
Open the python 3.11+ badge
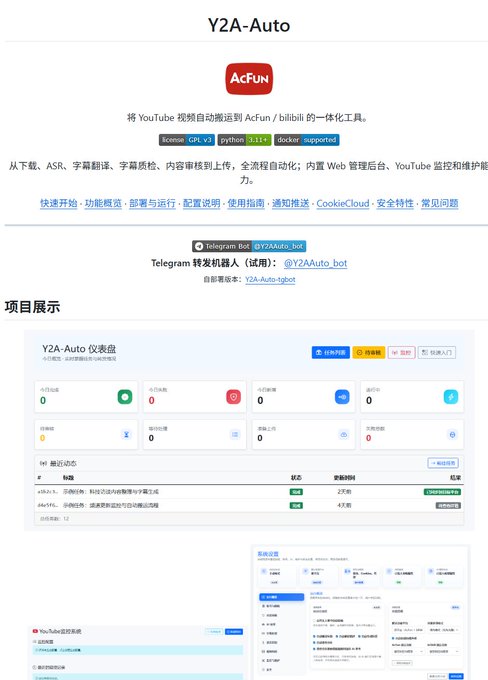tap(244, 140)
